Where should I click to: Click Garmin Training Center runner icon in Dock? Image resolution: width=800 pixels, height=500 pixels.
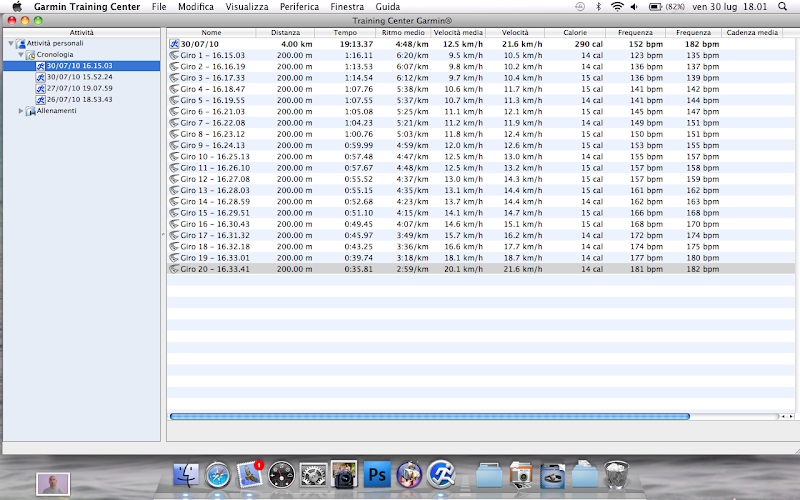441,474
